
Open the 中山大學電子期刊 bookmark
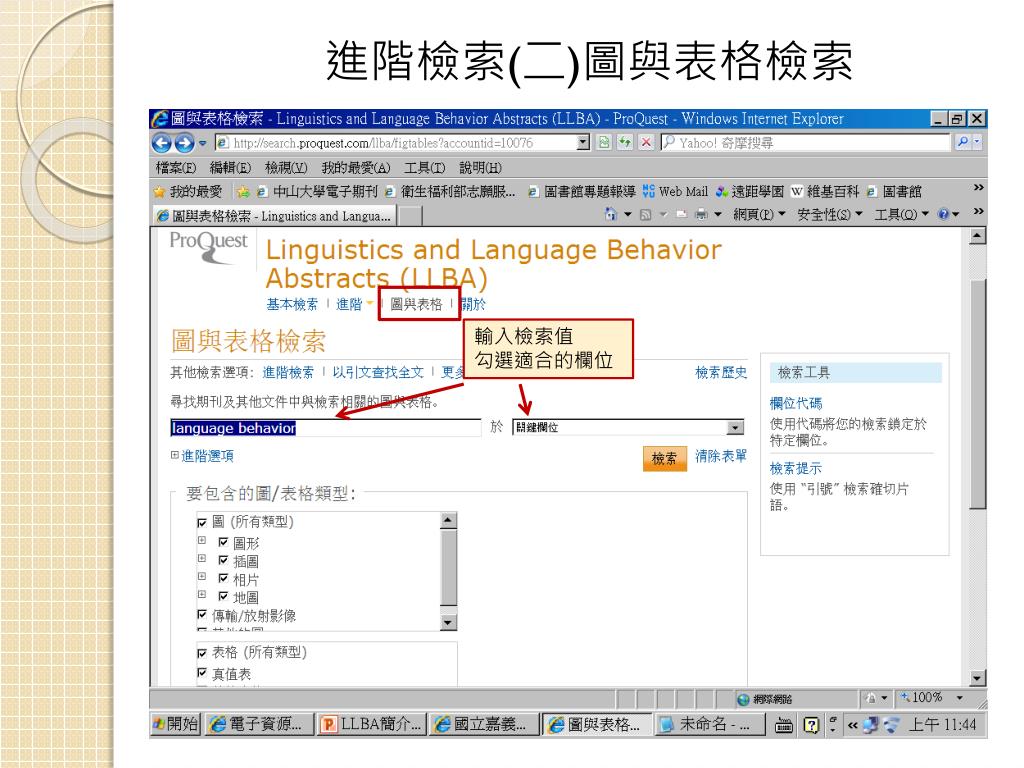tap(317, 192)
